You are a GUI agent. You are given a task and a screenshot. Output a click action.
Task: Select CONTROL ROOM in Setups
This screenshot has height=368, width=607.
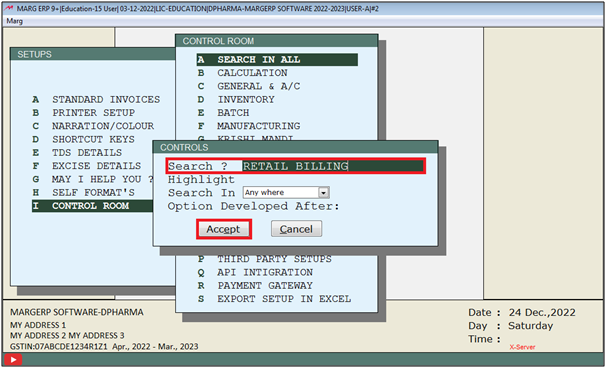pyautogui.click(x=92, y=206)
